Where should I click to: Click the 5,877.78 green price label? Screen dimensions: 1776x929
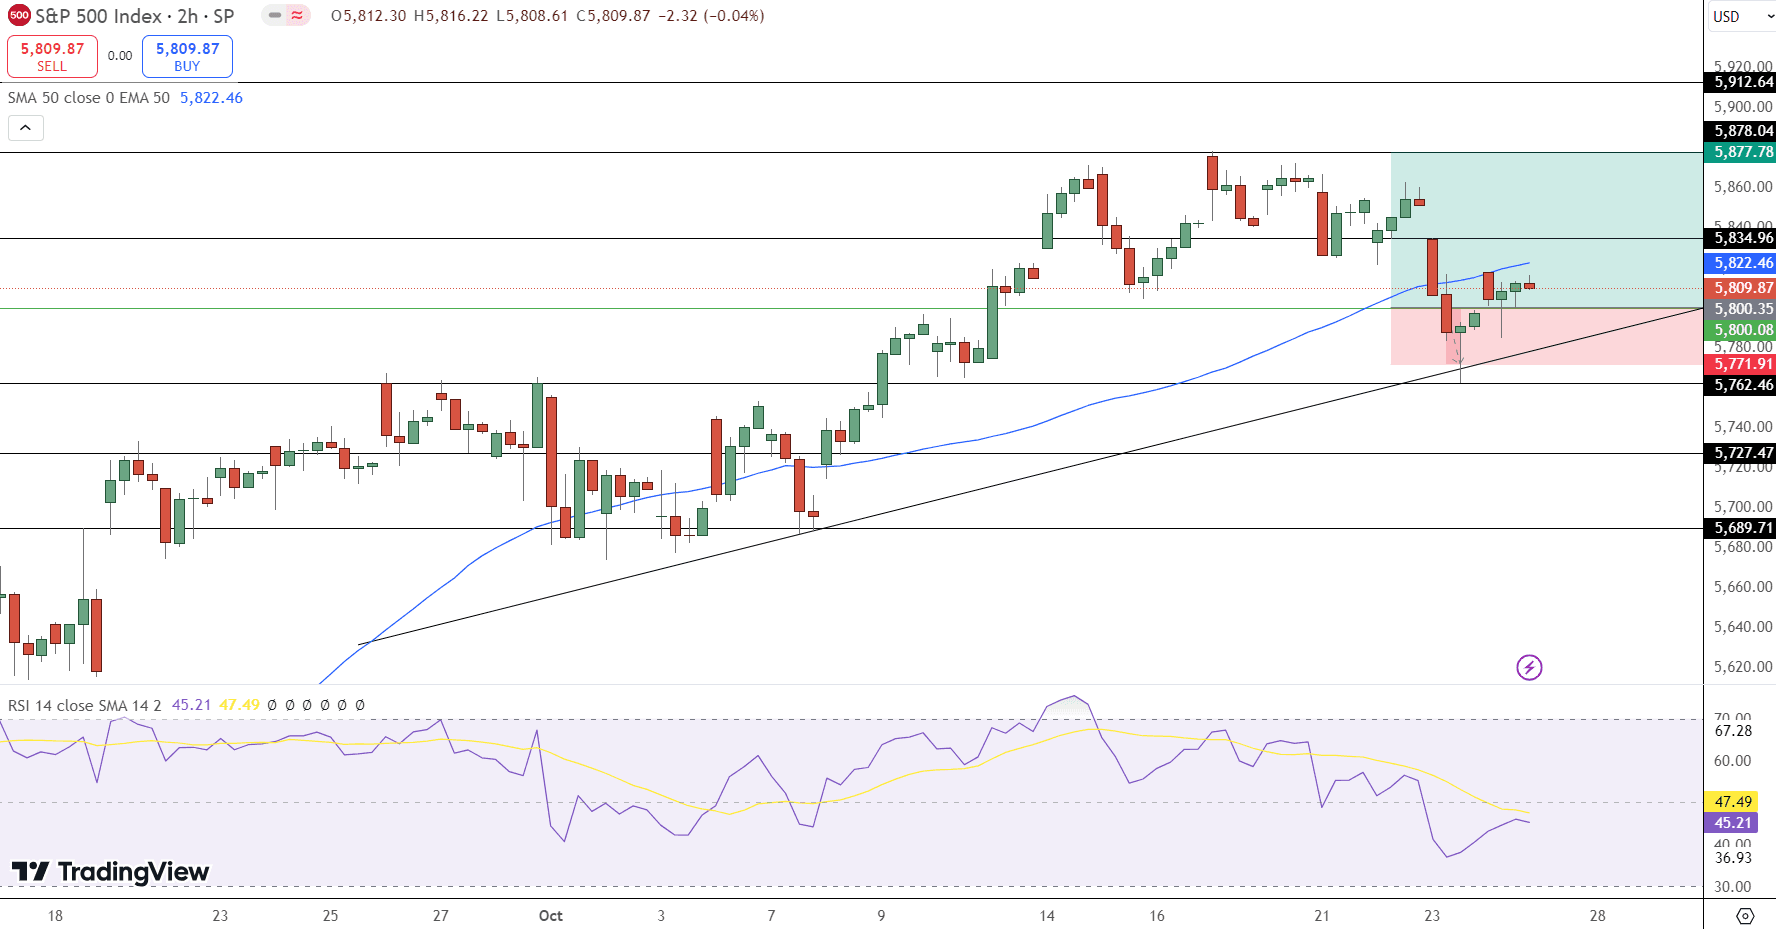click(x=1740, y=152)
